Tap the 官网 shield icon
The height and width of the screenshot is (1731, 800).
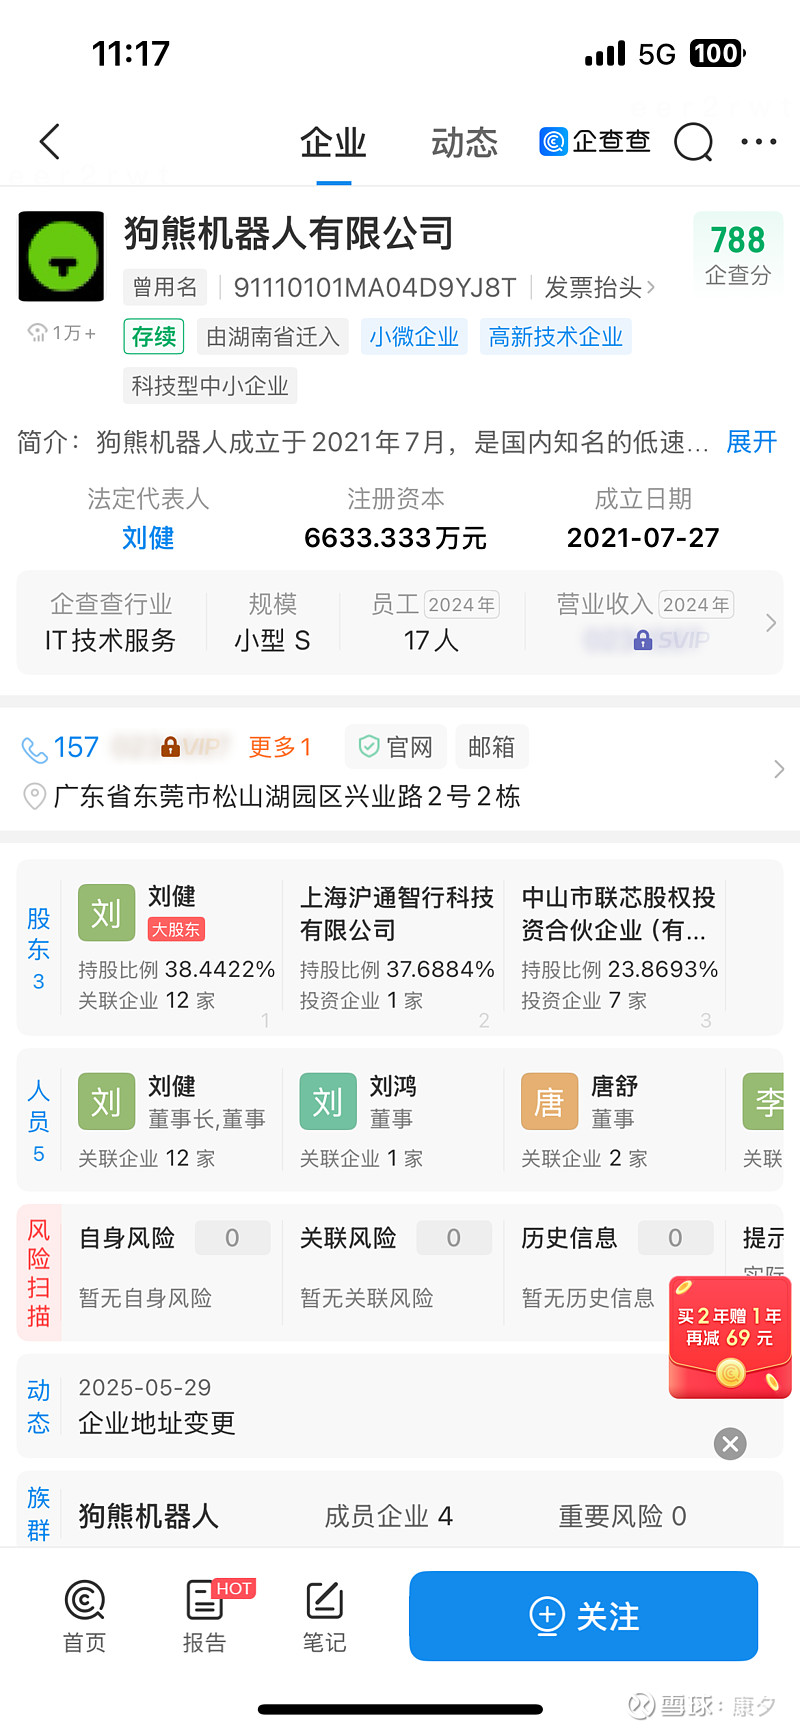tap(369, 747)
